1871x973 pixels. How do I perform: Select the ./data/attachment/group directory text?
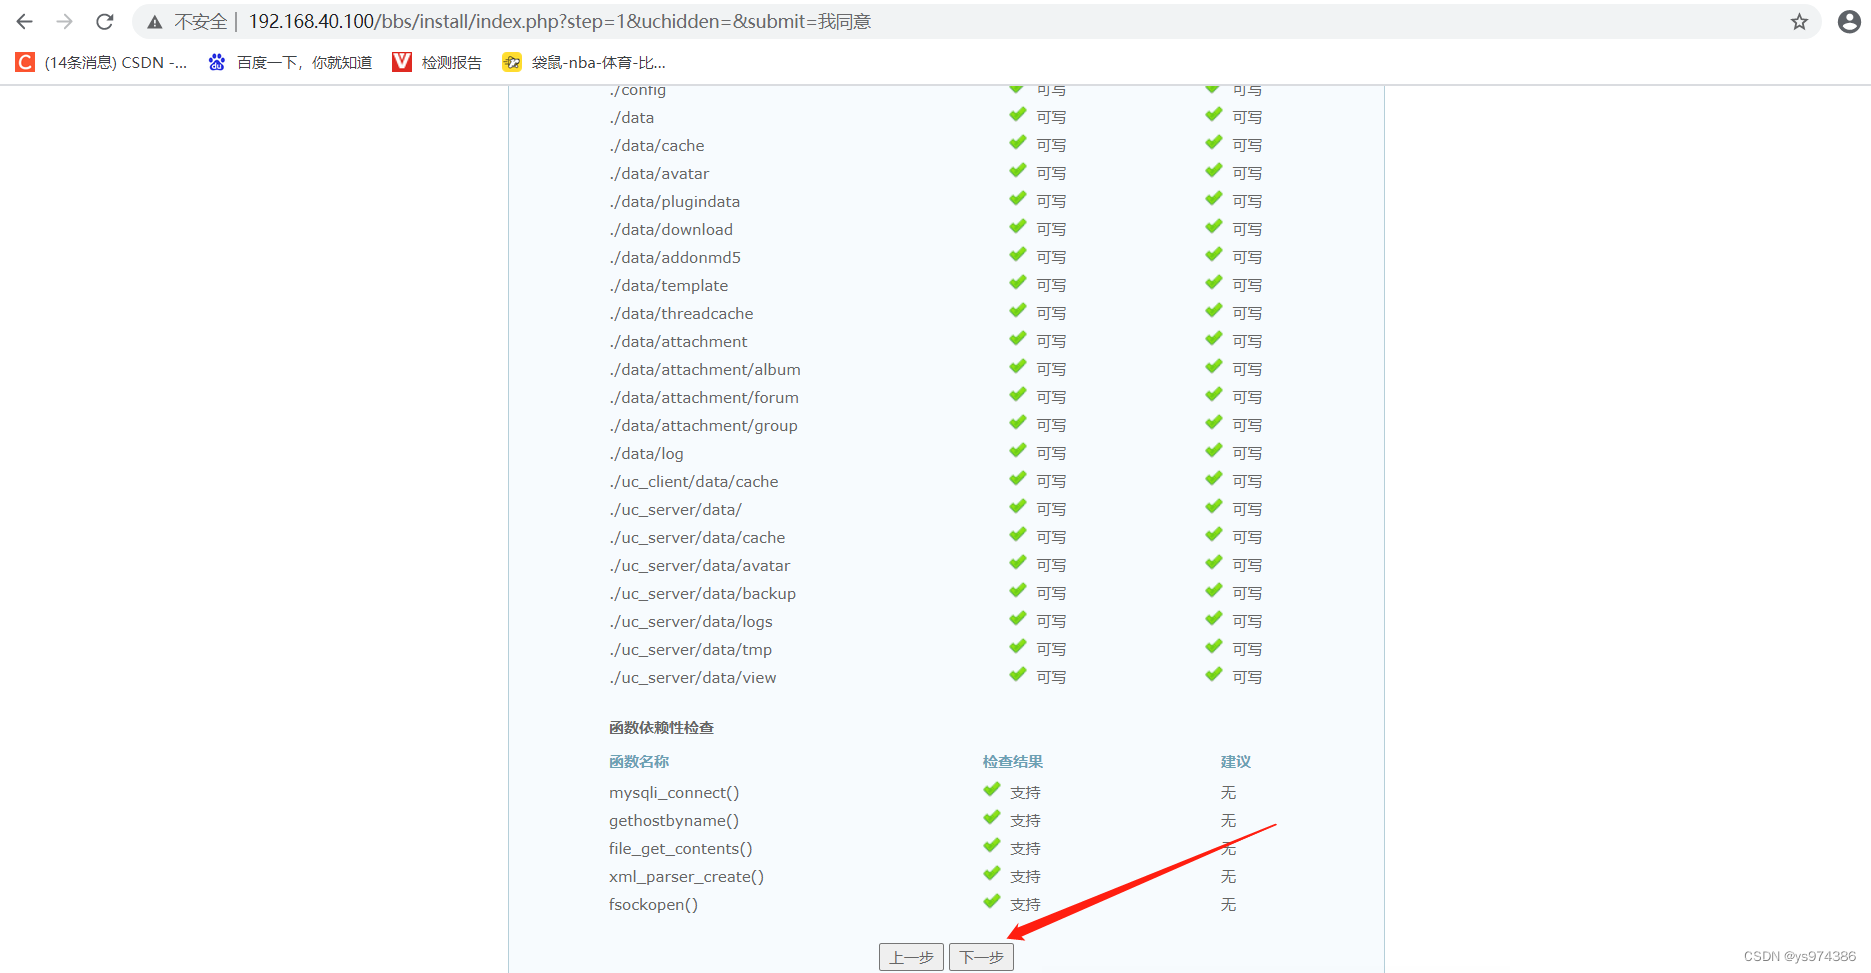tap(703, 425)
